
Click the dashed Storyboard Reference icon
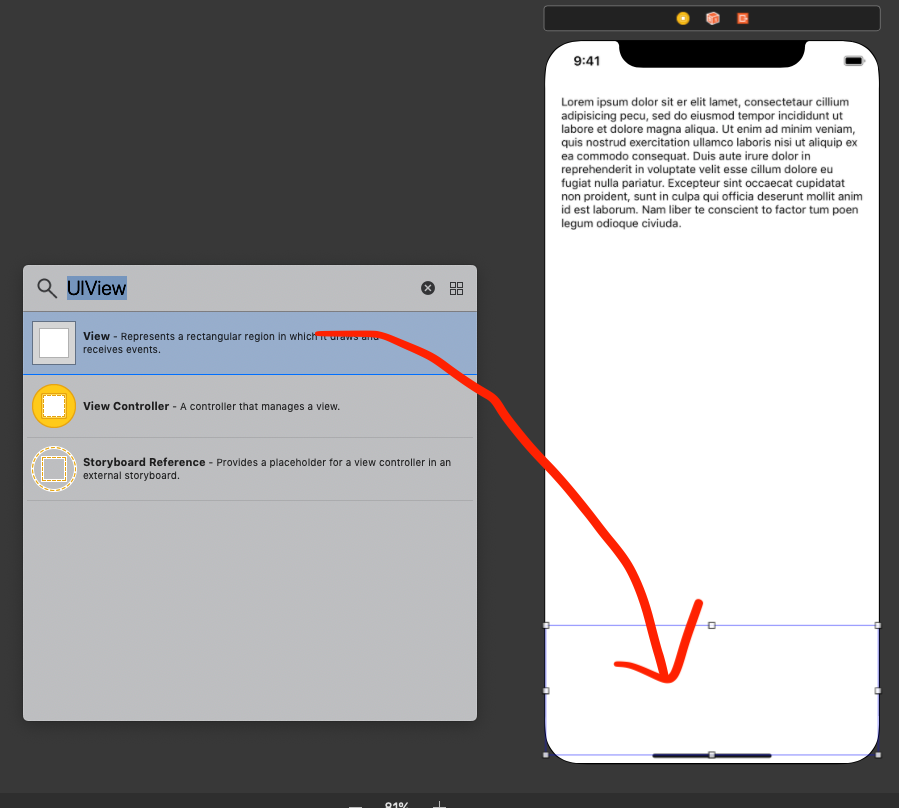coord(54,469)
